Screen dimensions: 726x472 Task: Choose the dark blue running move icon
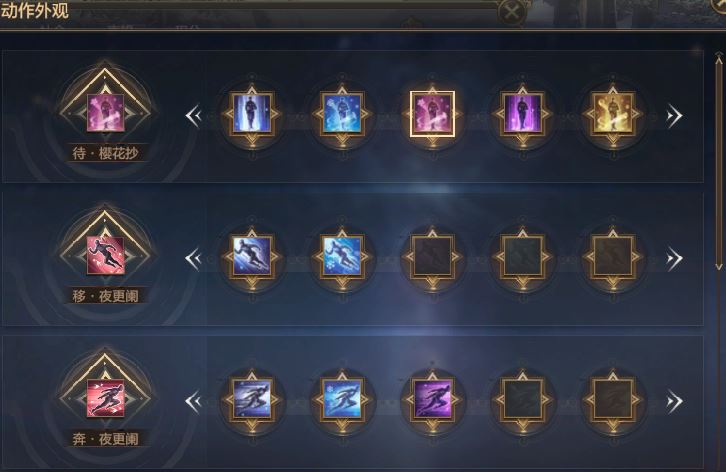252,257
